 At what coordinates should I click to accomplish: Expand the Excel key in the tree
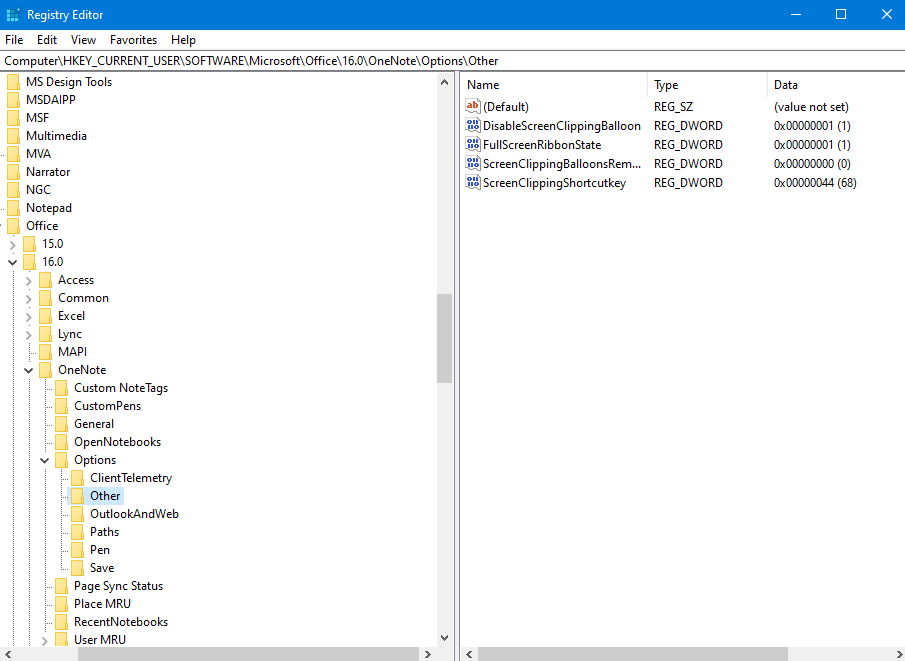pos(29,316)
